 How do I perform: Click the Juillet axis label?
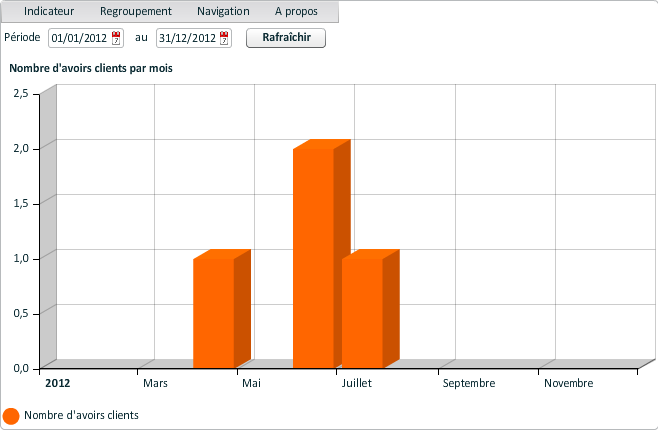[357, 383]
